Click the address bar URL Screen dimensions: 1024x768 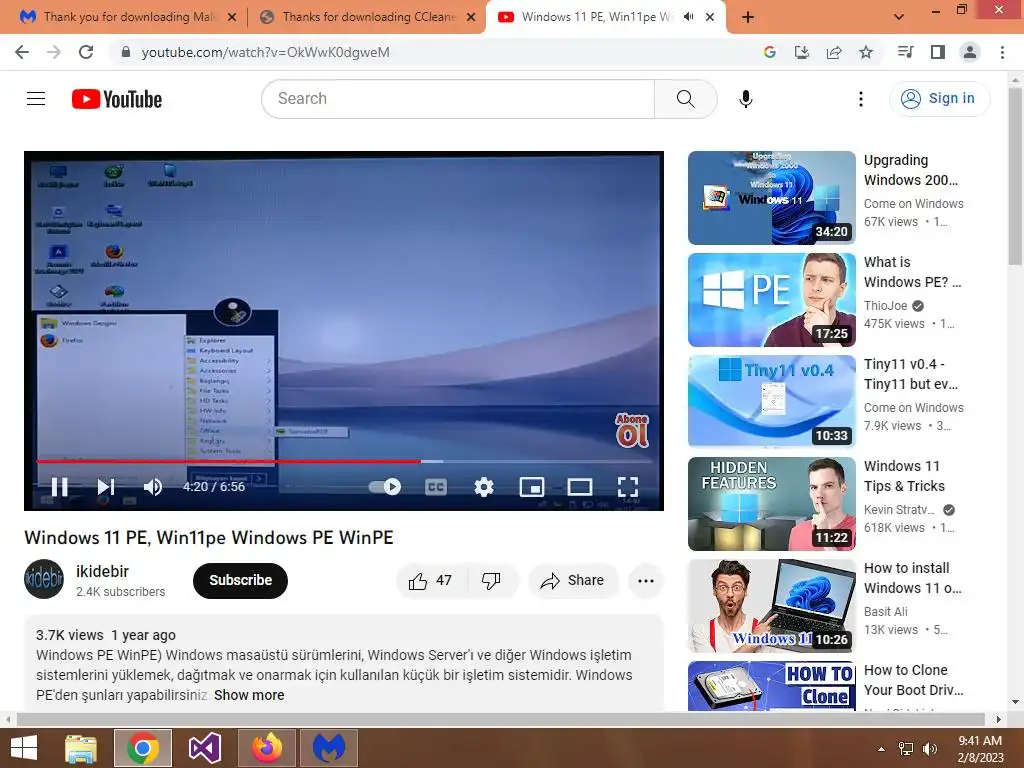tap(265, 52)
